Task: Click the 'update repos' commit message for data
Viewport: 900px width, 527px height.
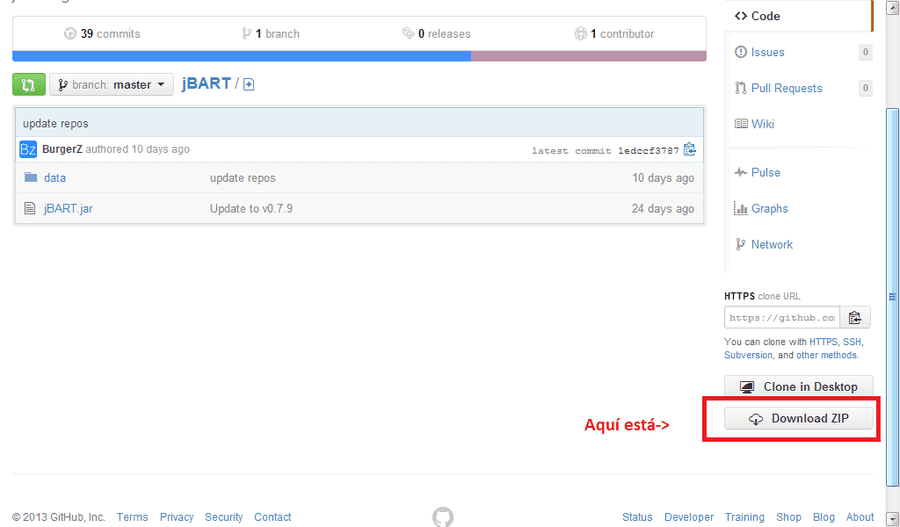Action: point(242,178)
